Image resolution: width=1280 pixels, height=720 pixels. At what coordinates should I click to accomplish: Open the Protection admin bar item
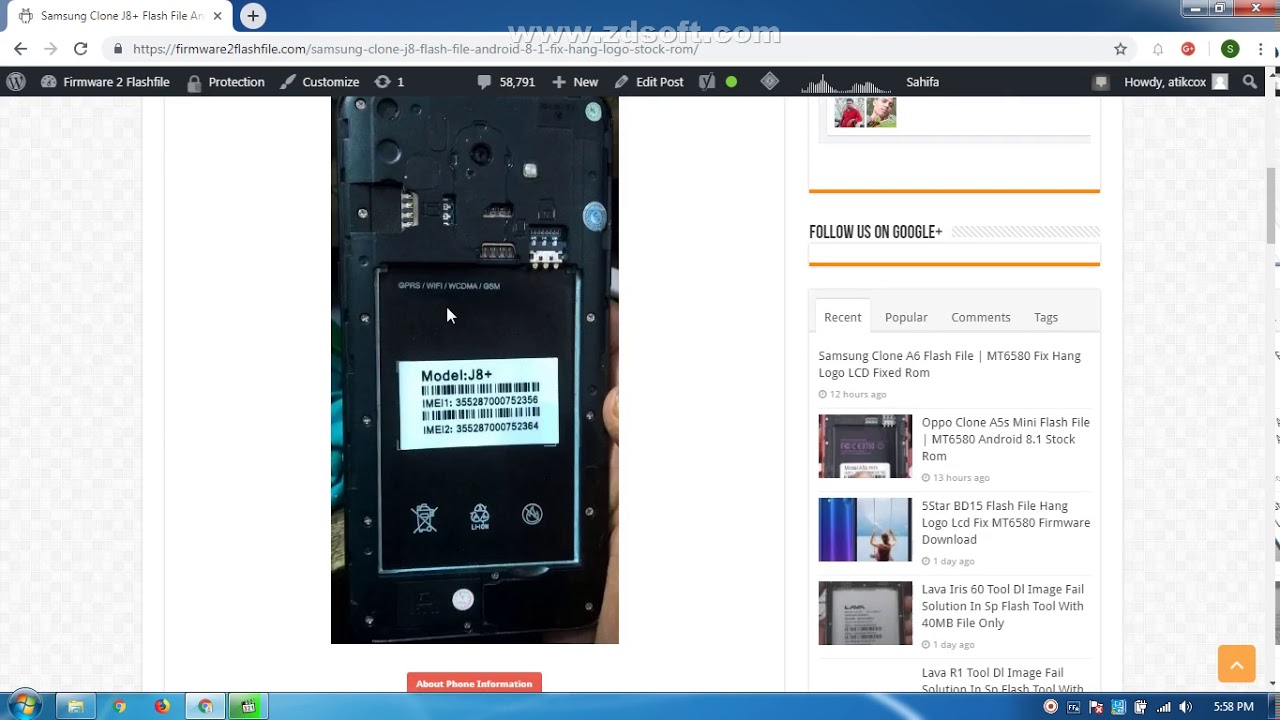tap(225, 82)
